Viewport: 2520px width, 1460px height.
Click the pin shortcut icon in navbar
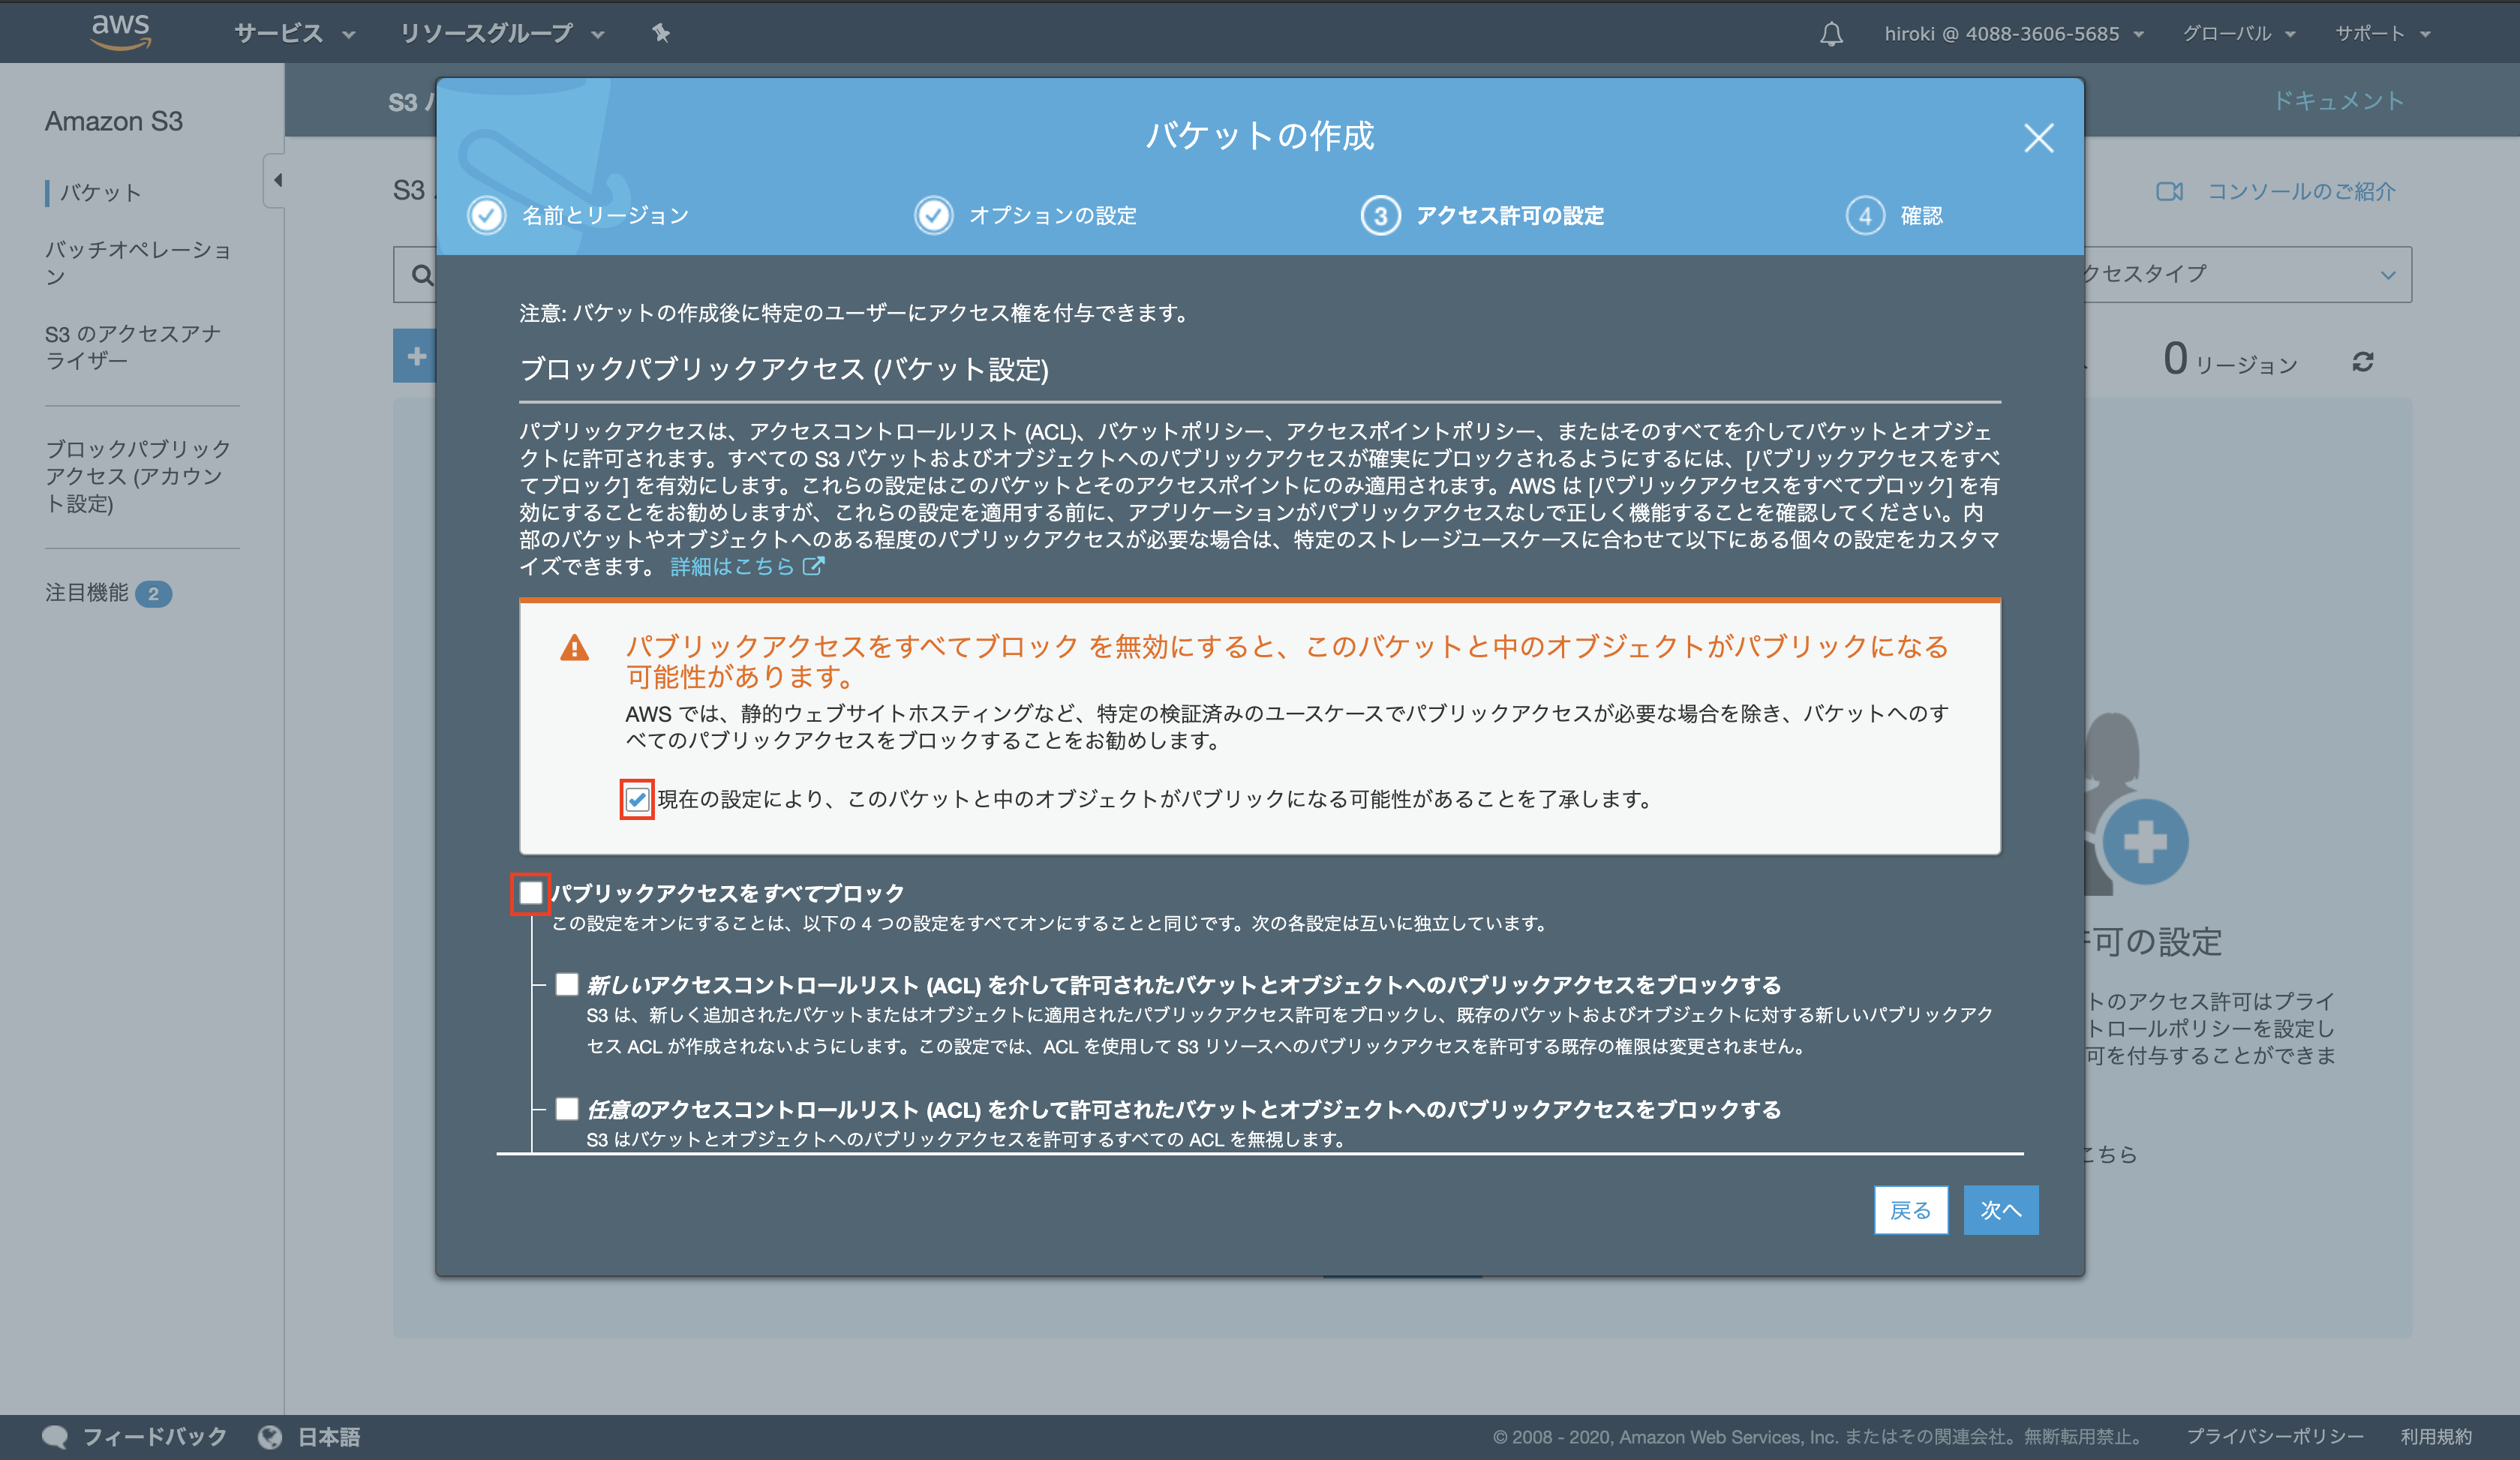coord(661,33)
